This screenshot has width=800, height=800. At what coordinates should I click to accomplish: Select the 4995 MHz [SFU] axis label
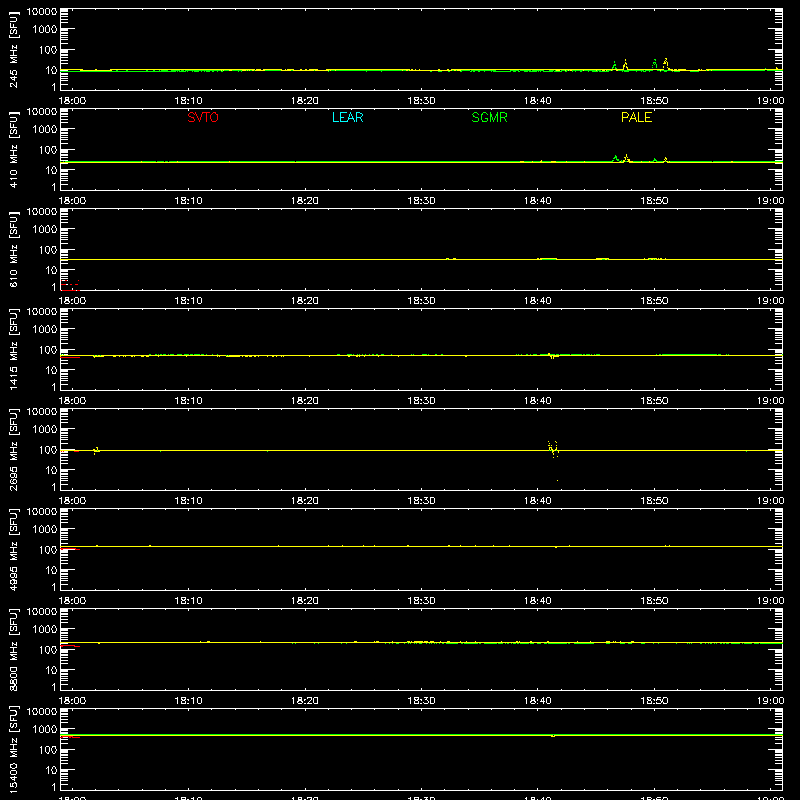(x=13, y=549)
